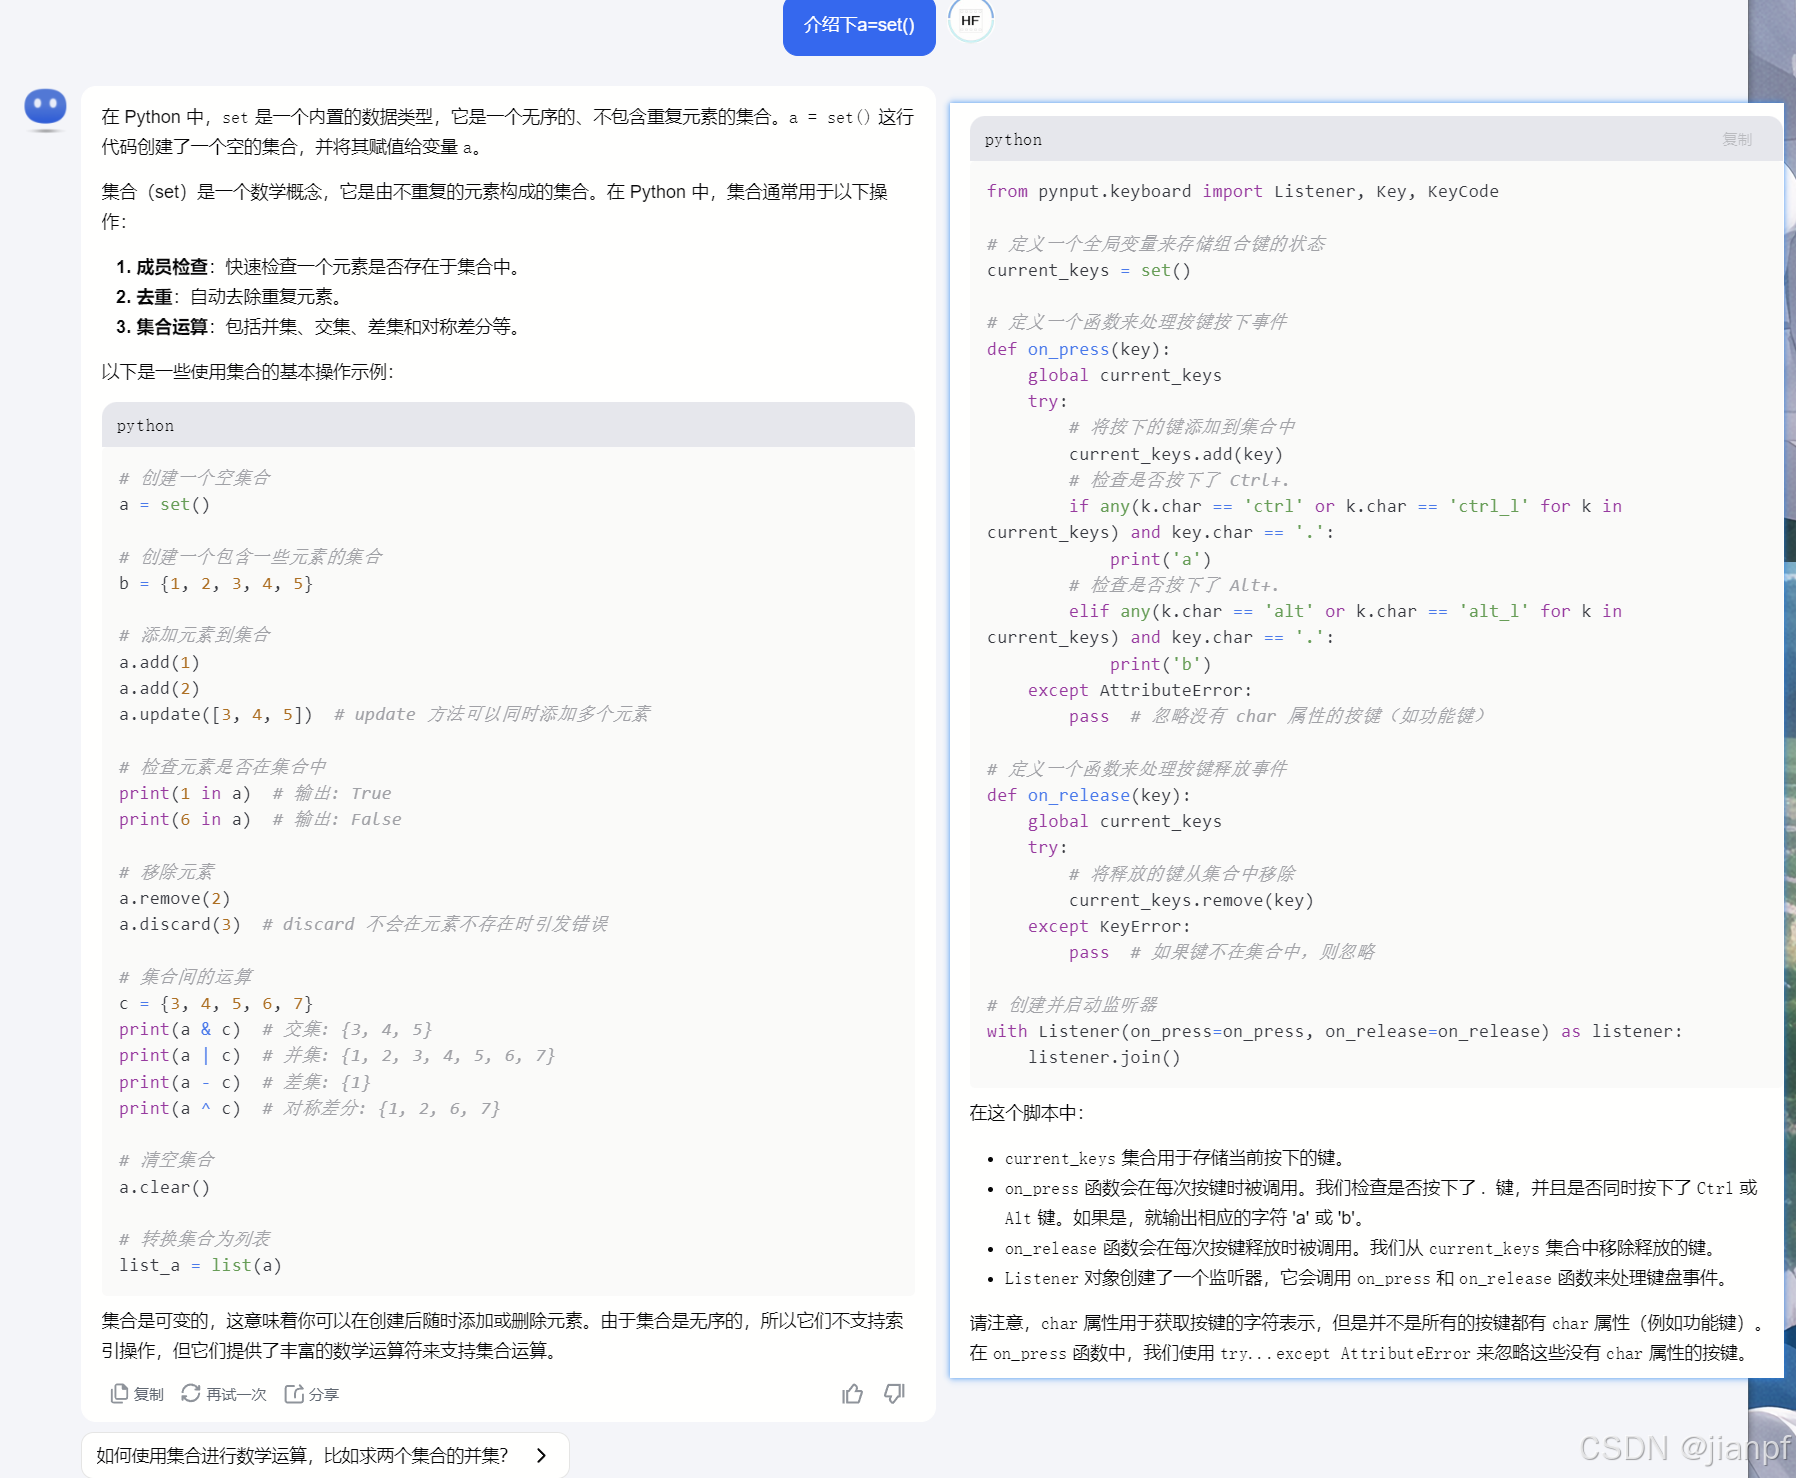The height and width of the screenshot is (1478, 1796).
Task: Click the line except KeyError:
Action: (x=1109, y=926)
